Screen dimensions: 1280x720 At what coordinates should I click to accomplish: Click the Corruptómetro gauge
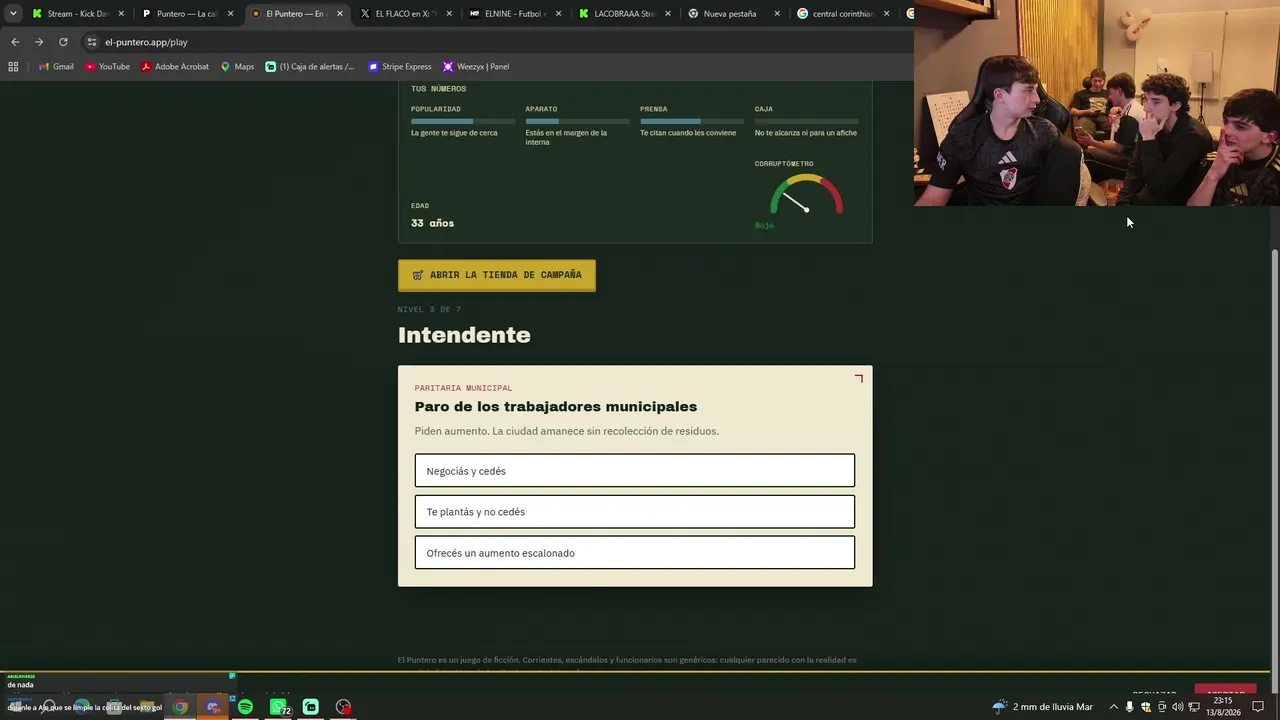806,195
